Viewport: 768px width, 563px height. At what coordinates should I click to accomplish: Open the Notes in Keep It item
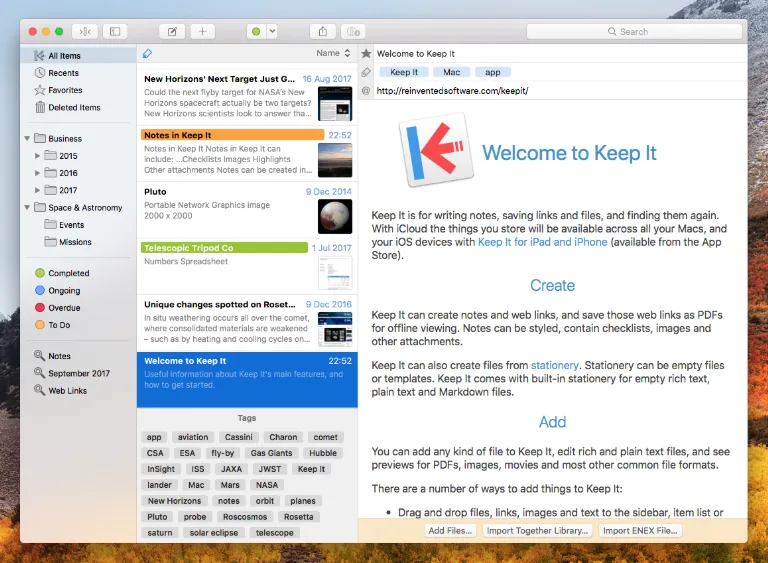click(247, 153)
